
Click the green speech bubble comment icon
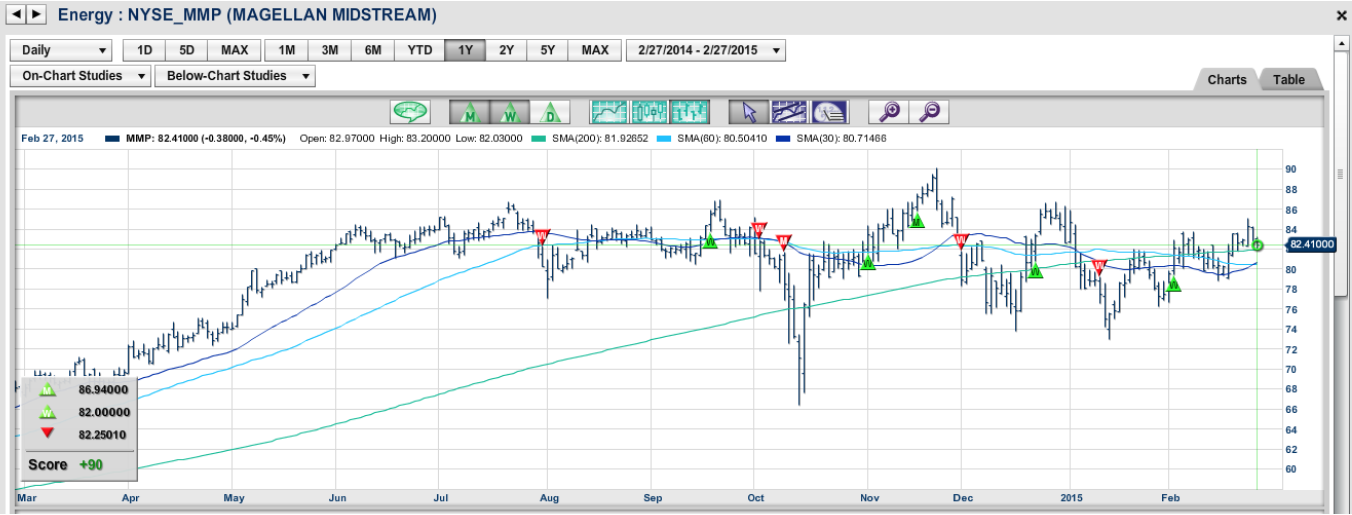410,112
